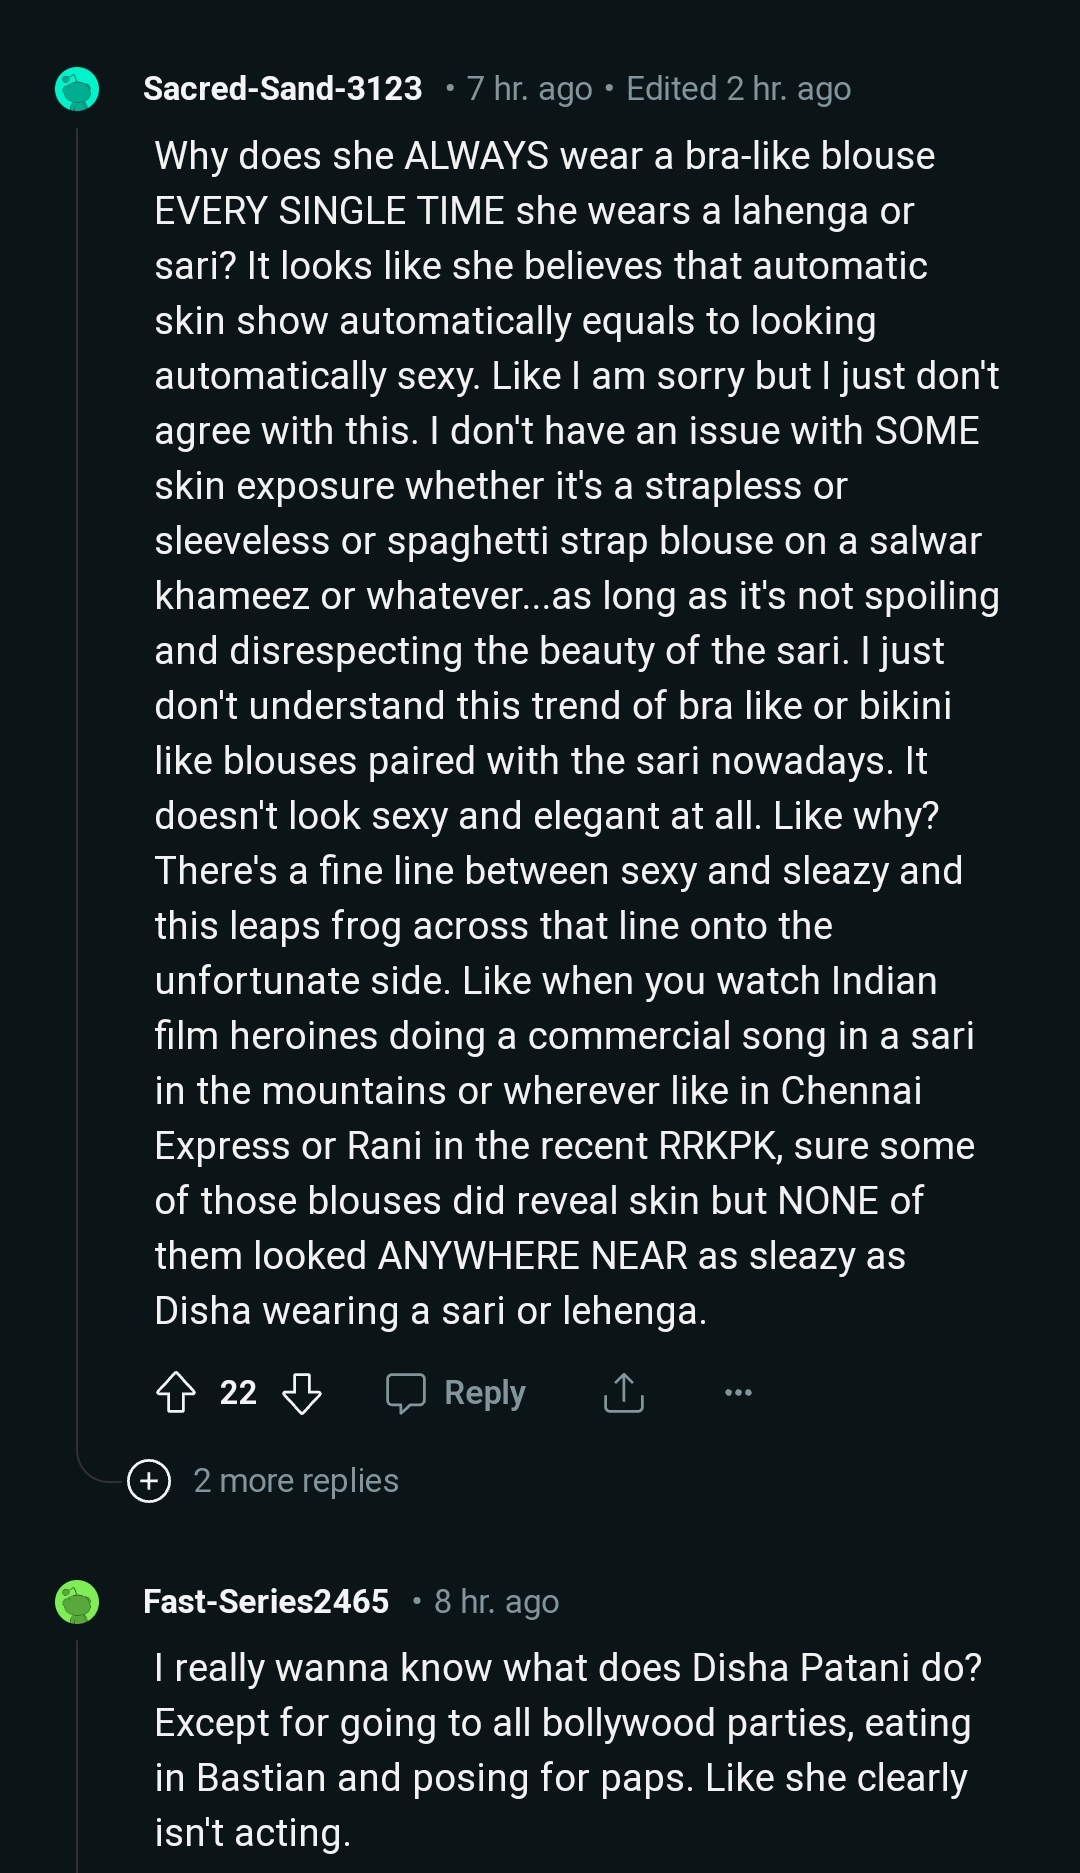Tap the "Edited 2 hr. ago" label
The image size is (1080, 1873).
[738, 89]
